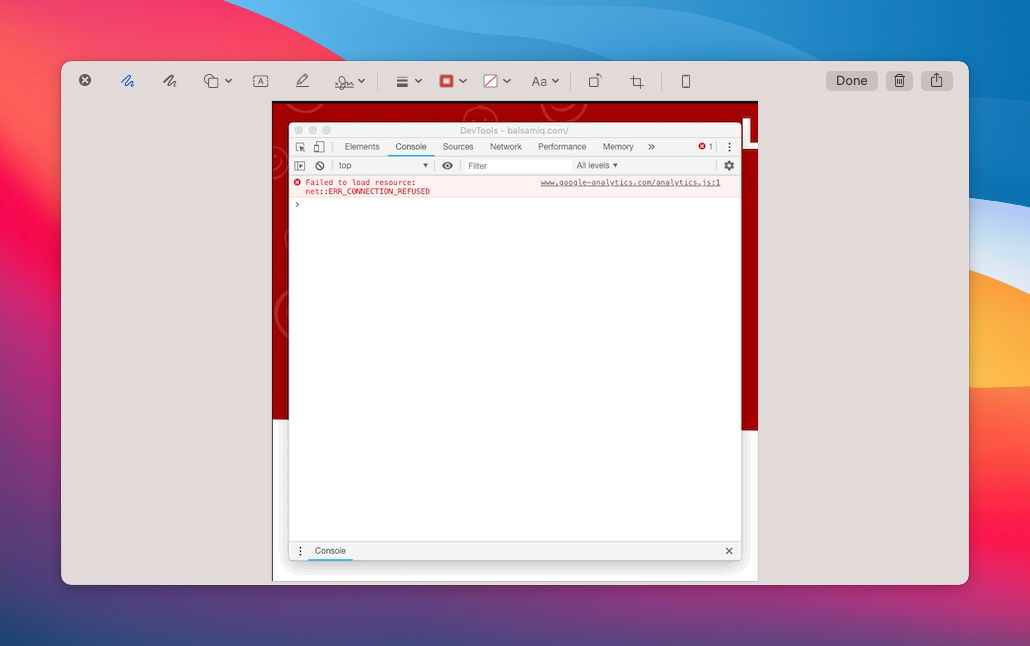Click the analytics.js:1 source link
1030x646 pixels.
pyautogui.click(x=630, y=183)
